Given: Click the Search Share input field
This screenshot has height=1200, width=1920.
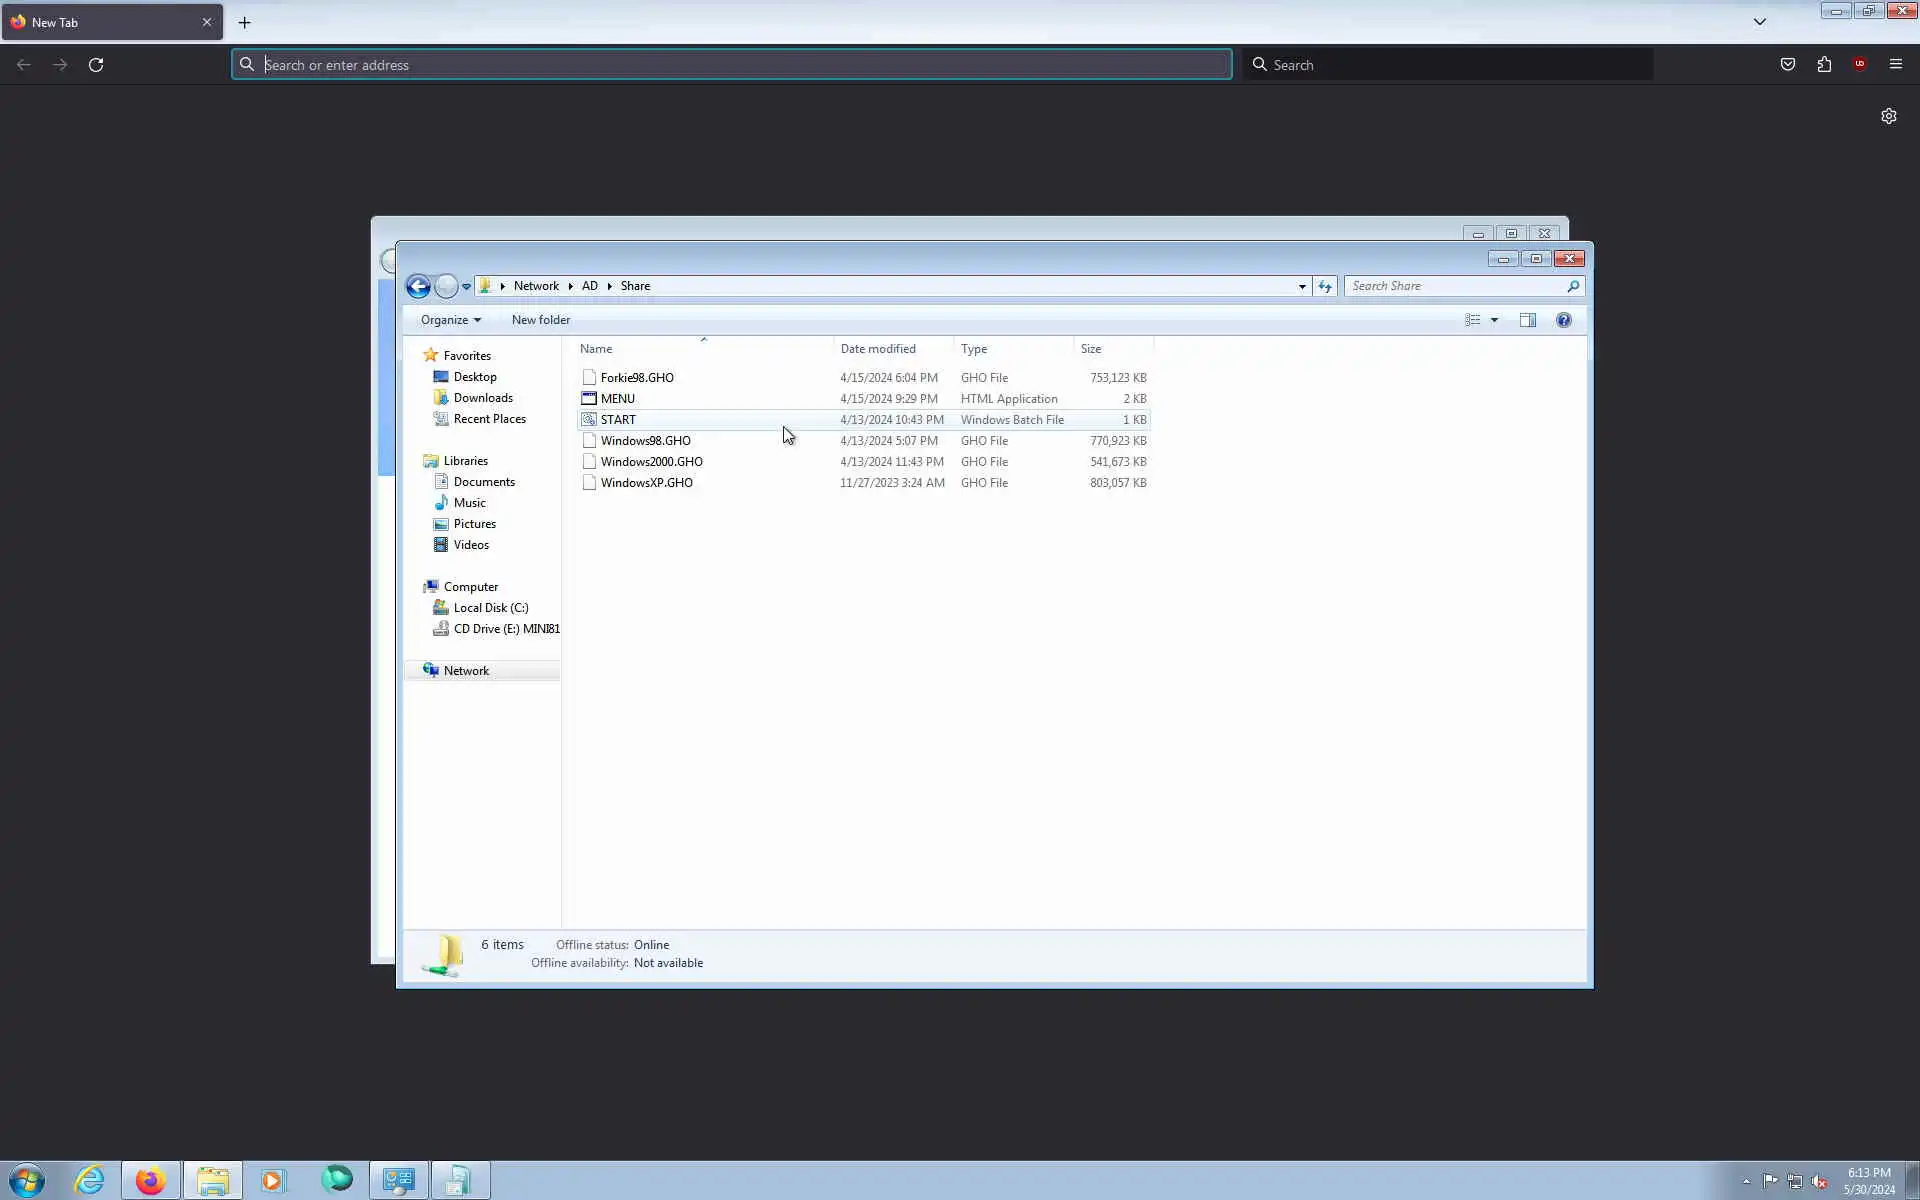Looking at the screenshot, I should tap(1455, 286).
